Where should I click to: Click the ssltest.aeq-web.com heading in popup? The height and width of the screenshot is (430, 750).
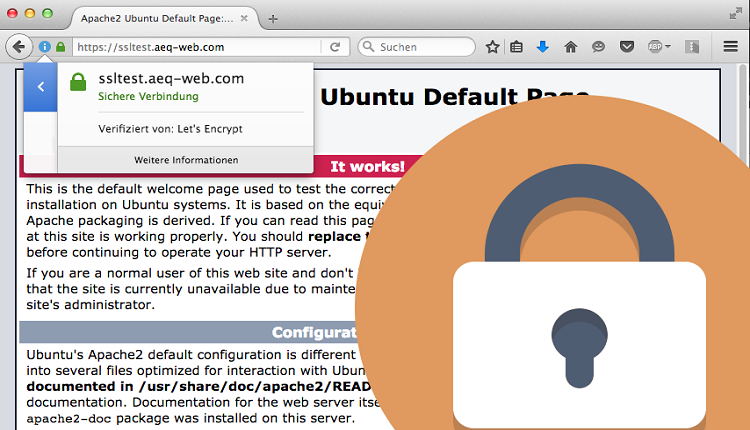[x=171, y=78]
